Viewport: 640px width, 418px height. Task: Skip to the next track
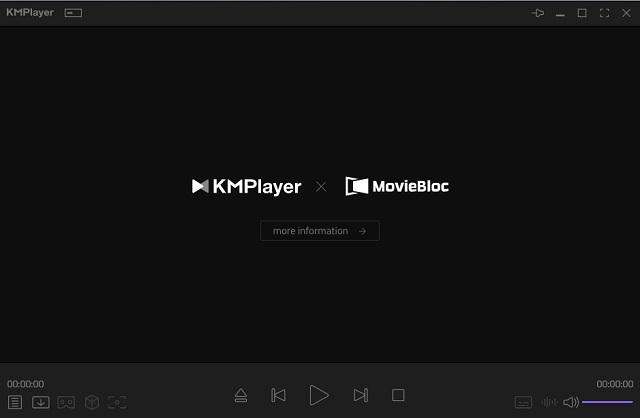361,396
